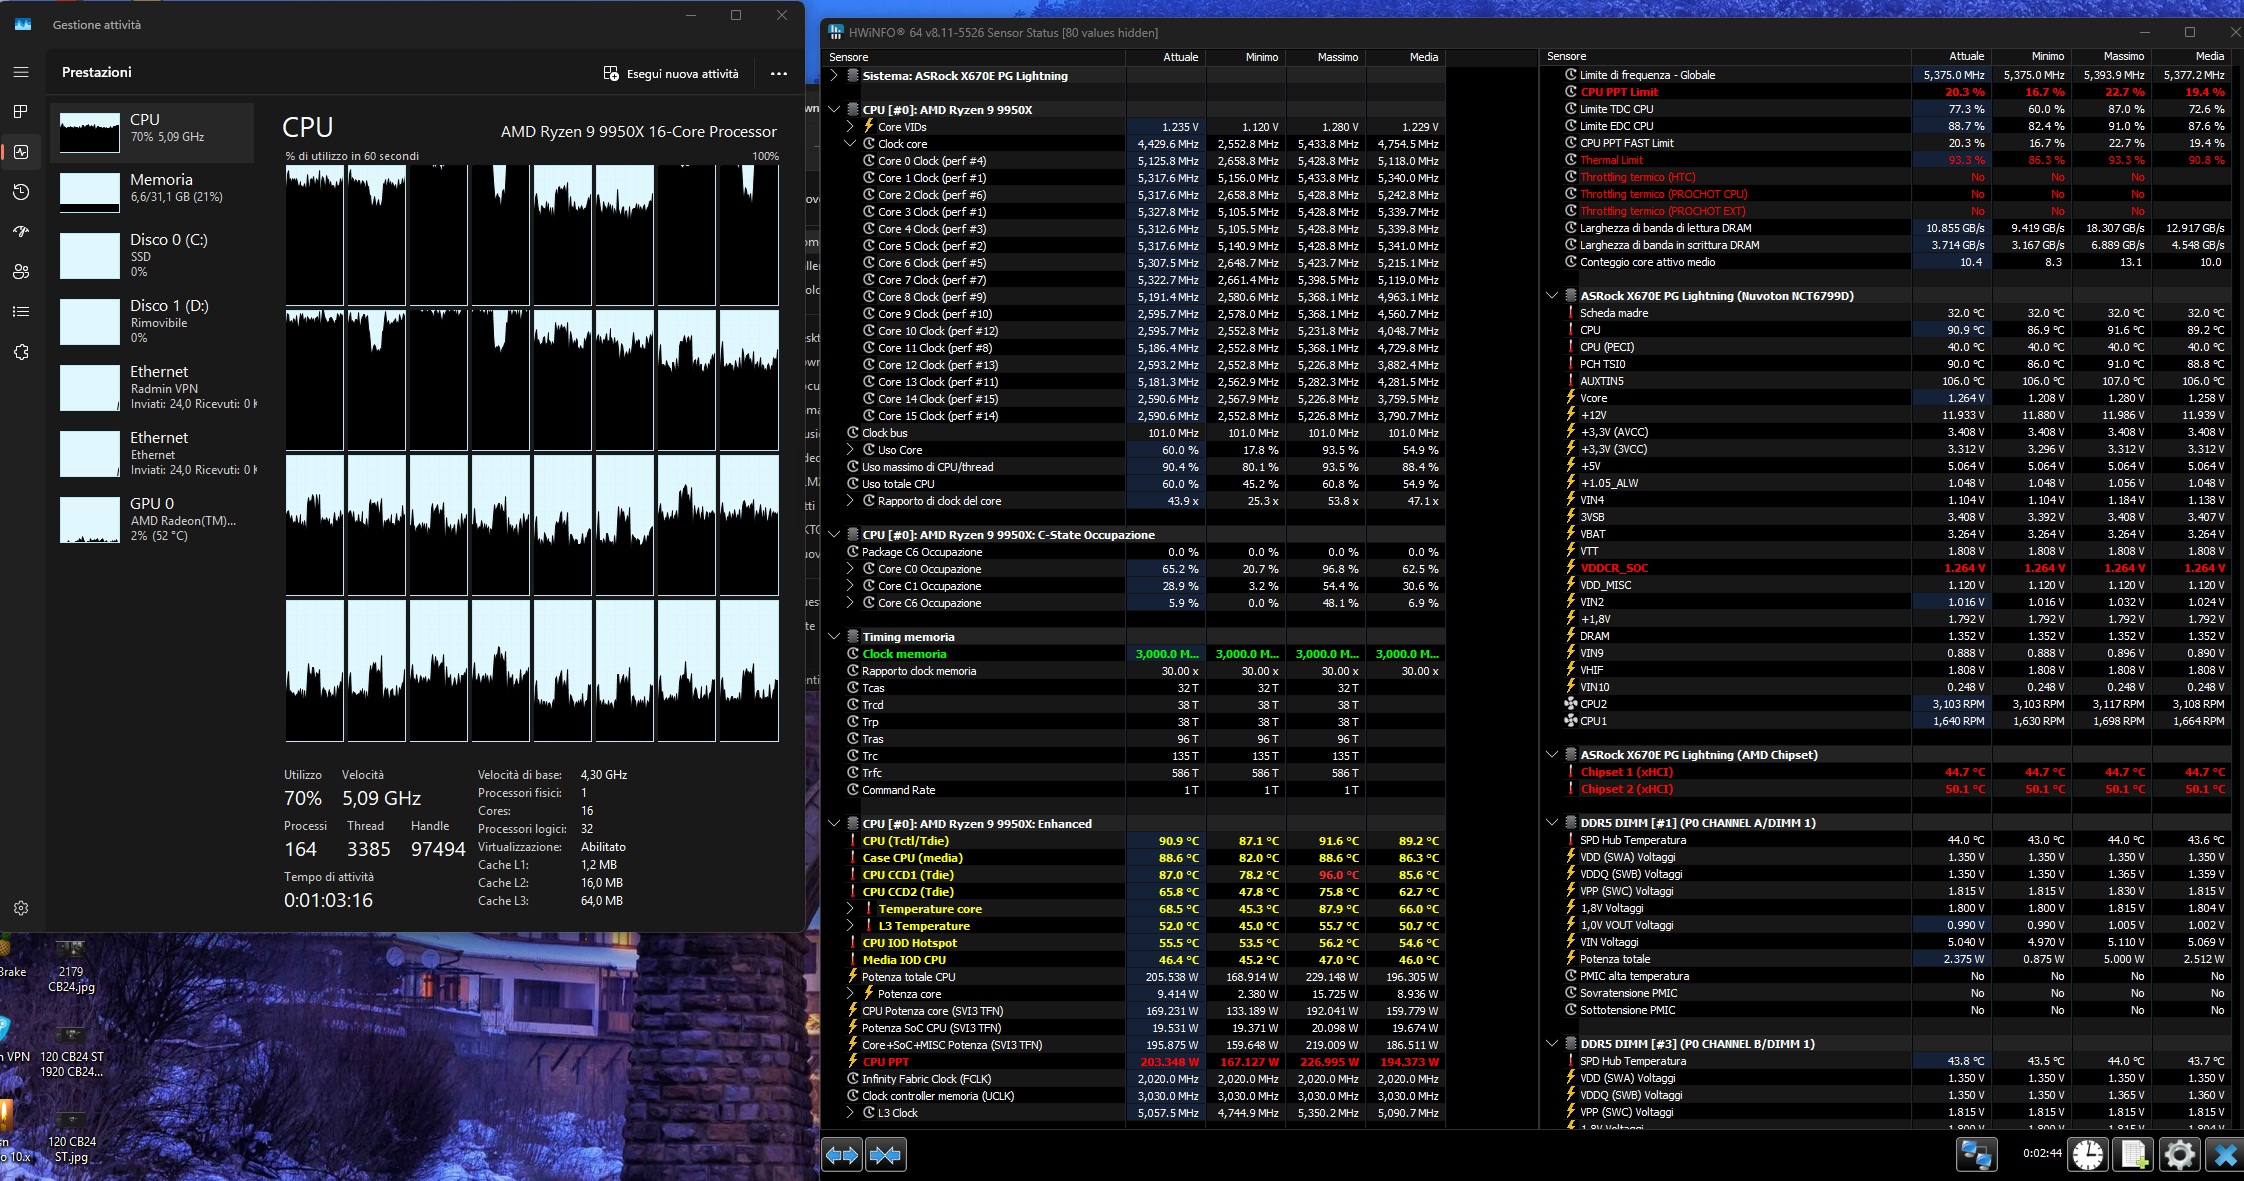This screenshot has width=2244, height=1181.
Task: Collapse the Timing memoria sensor group
Action: pyautogui.click(x=834, y=637)
